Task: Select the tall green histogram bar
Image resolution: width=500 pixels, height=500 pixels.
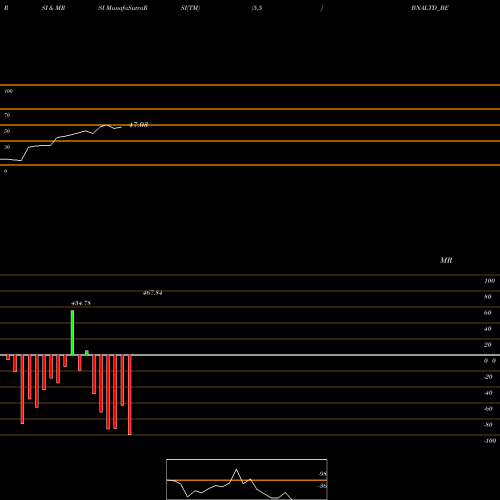Action: point(72,332)
